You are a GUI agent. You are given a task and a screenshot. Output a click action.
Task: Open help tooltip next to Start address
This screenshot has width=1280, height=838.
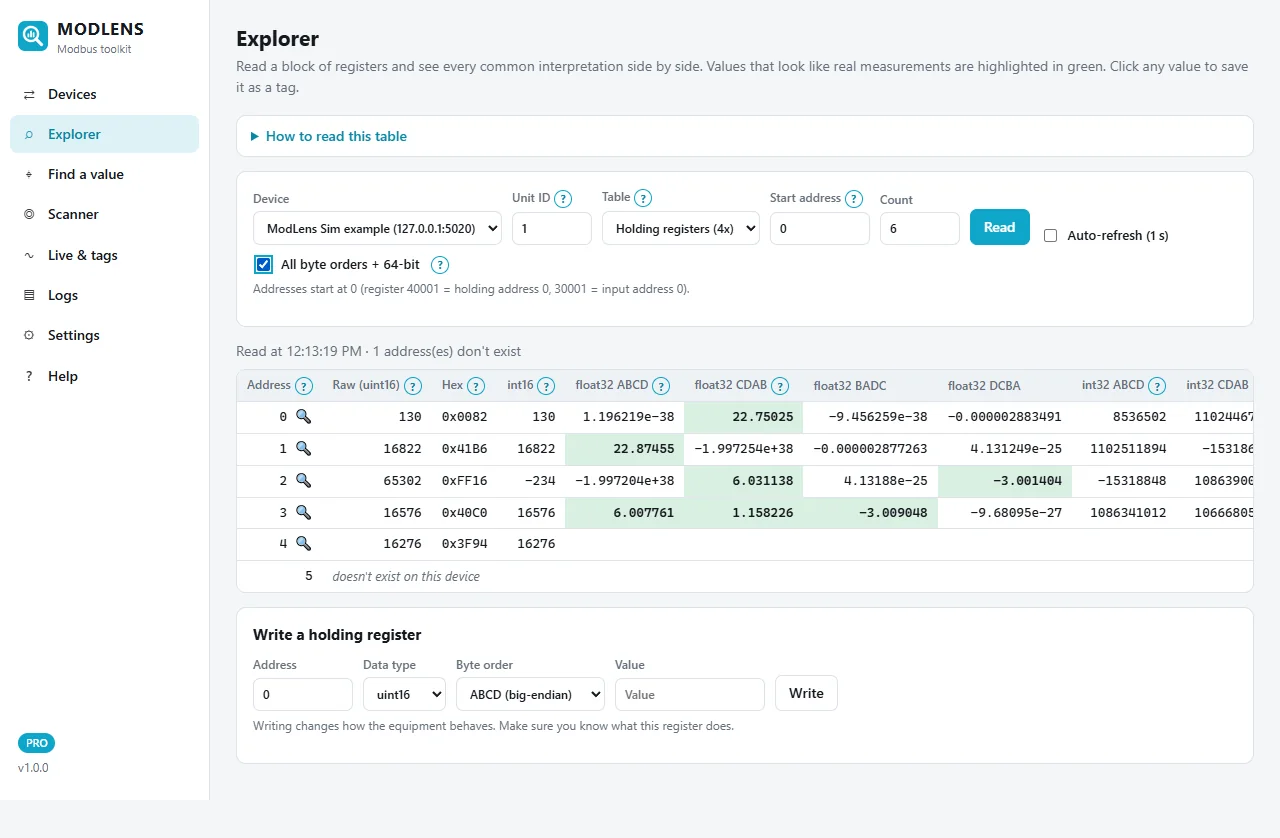[853, 198]
